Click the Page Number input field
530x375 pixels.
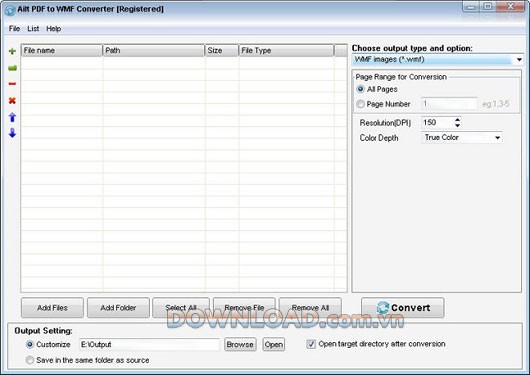click(x=449, y=103)
